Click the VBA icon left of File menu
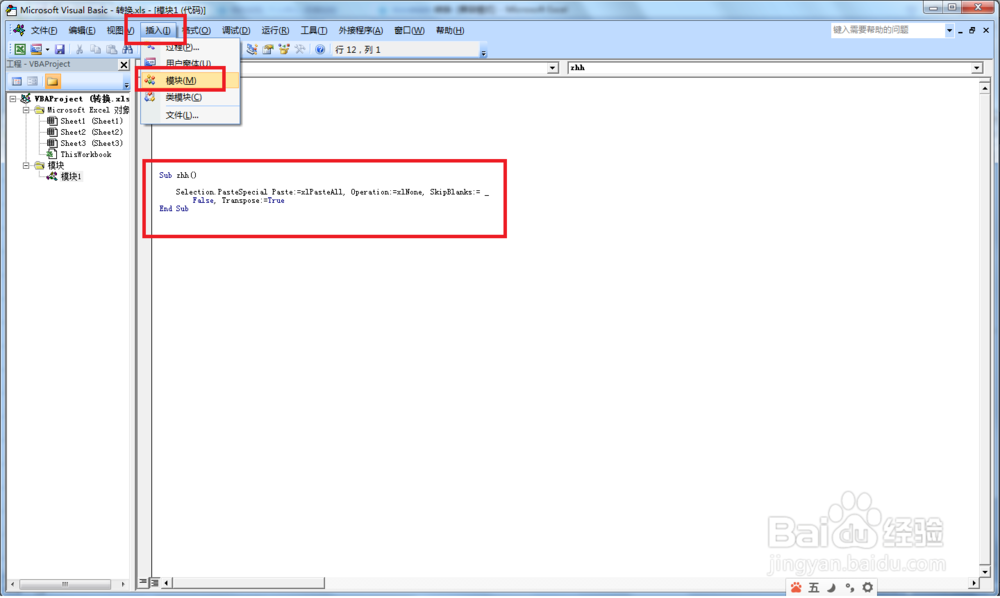 (19, 30)
